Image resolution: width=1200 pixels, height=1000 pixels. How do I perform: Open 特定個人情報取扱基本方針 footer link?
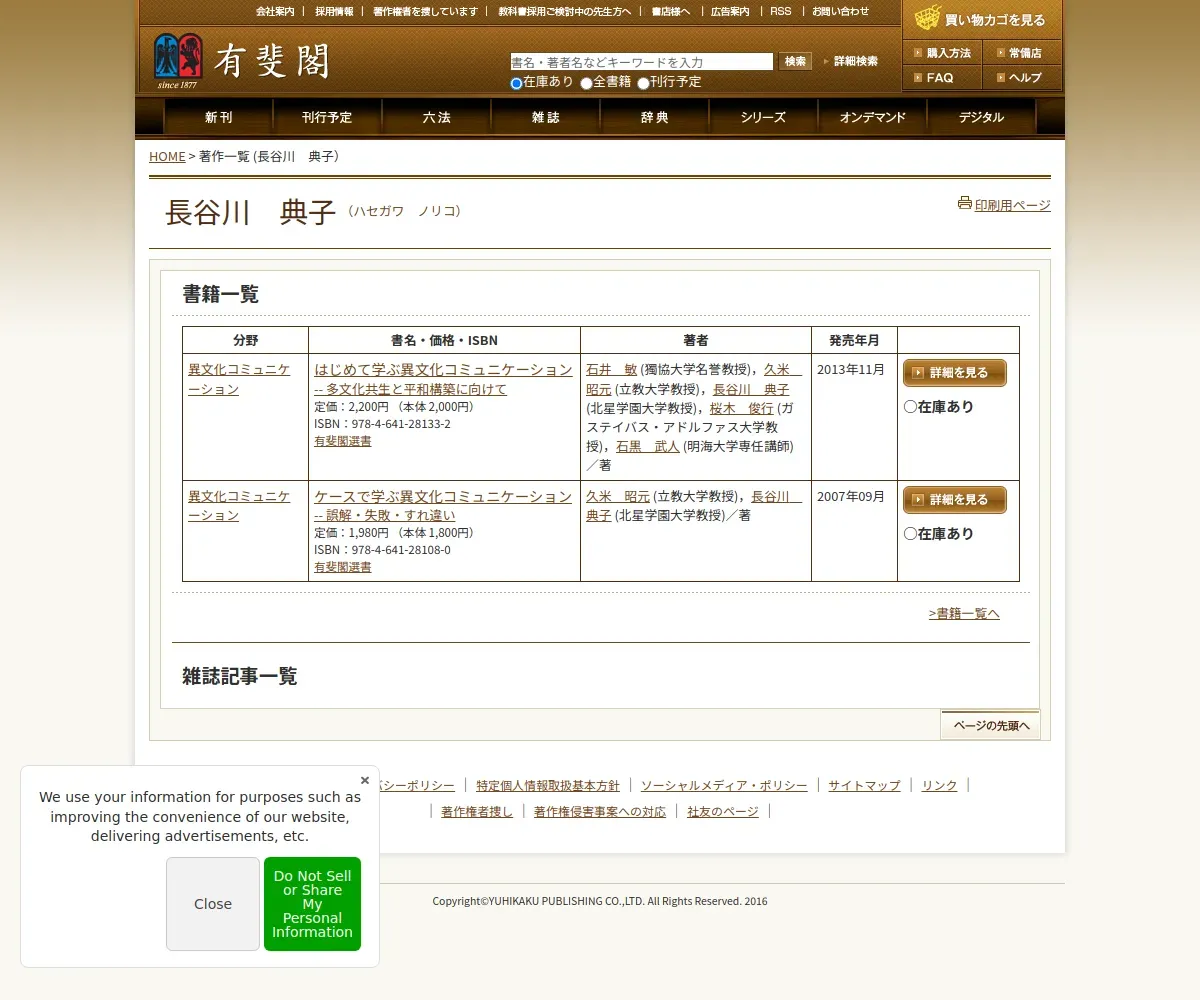(548, 785)
